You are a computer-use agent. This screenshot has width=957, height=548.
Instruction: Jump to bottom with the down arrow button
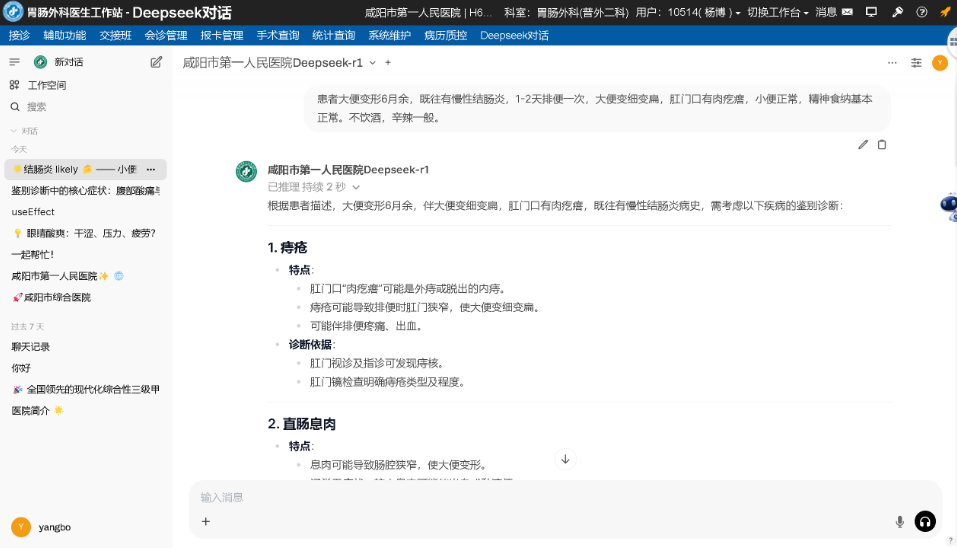point(565,459)
